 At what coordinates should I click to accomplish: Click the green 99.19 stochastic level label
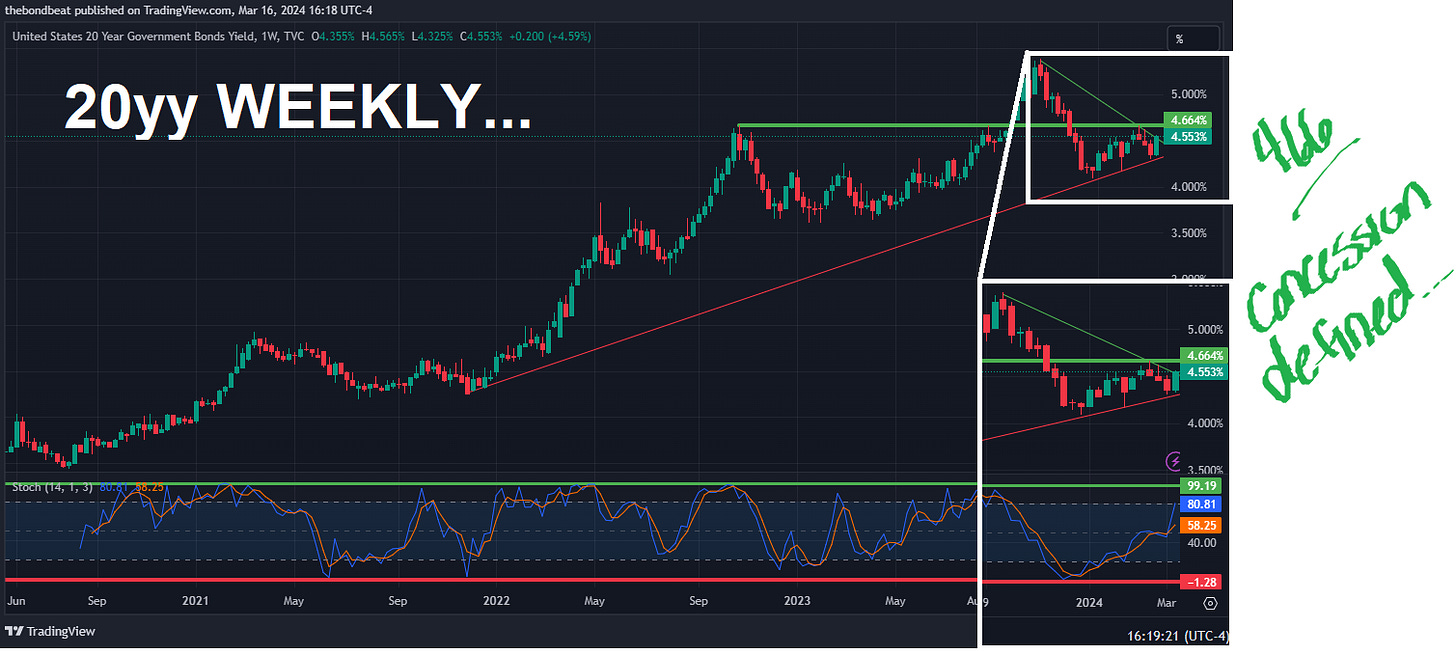pos(1200,485)
